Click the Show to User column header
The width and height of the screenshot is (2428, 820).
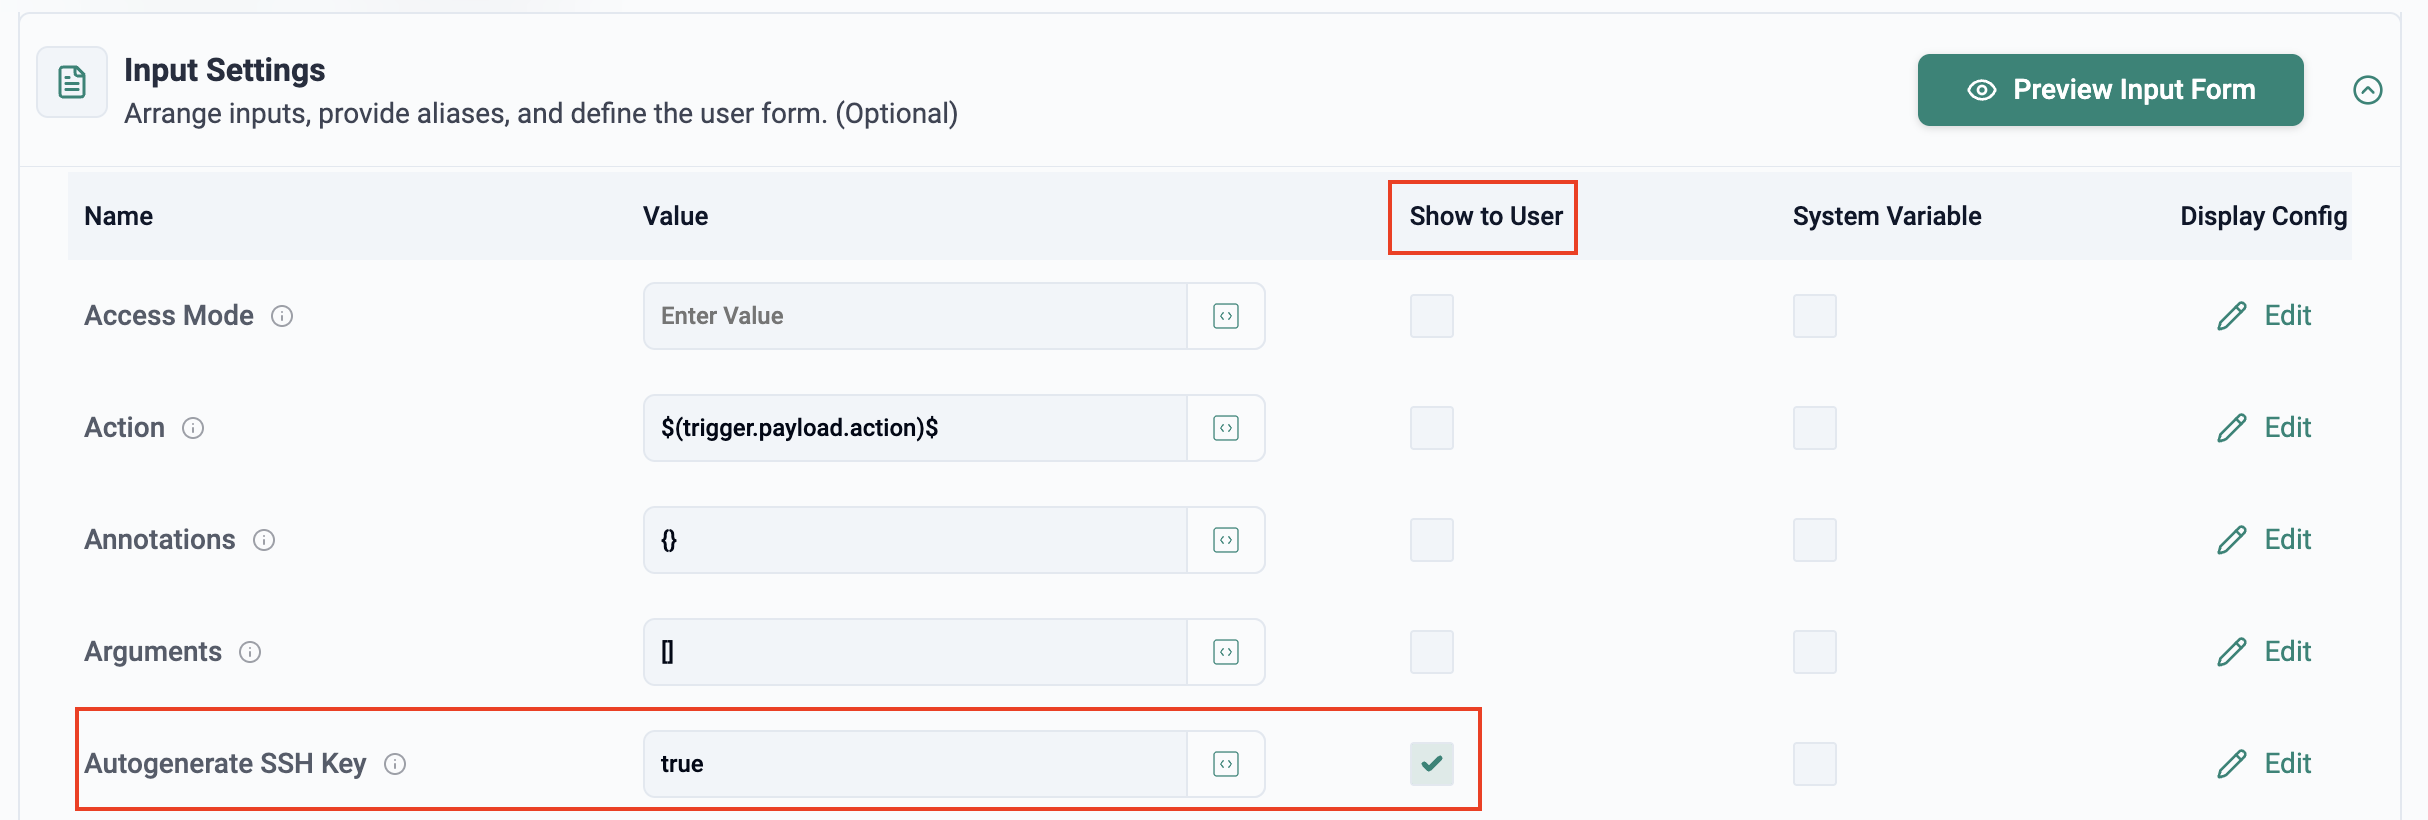click(1485, 216)
